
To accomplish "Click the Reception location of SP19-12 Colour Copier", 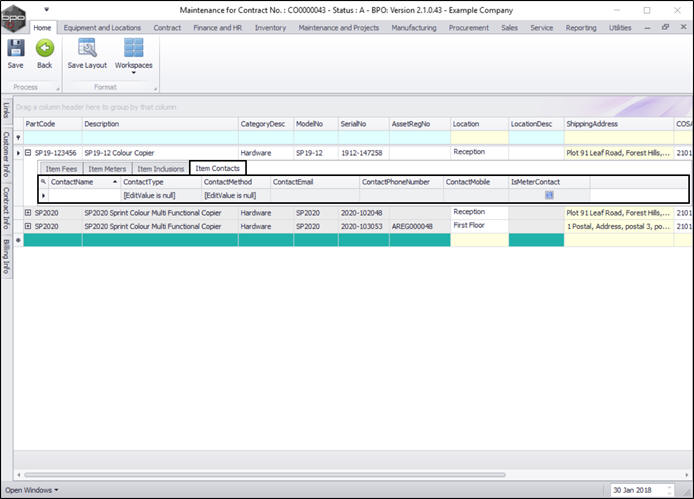I will 479,152.
